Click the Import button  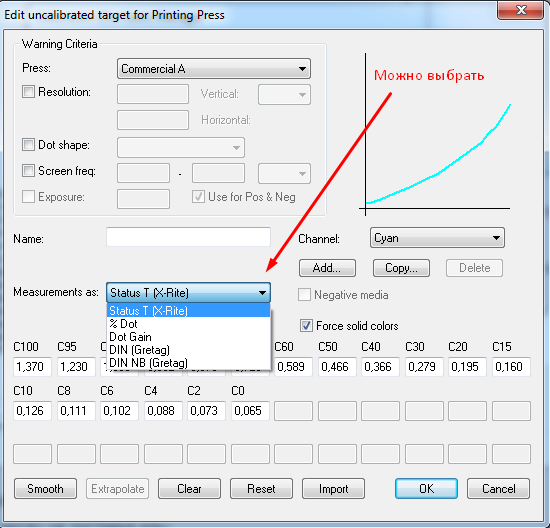(x=333, y=488)
